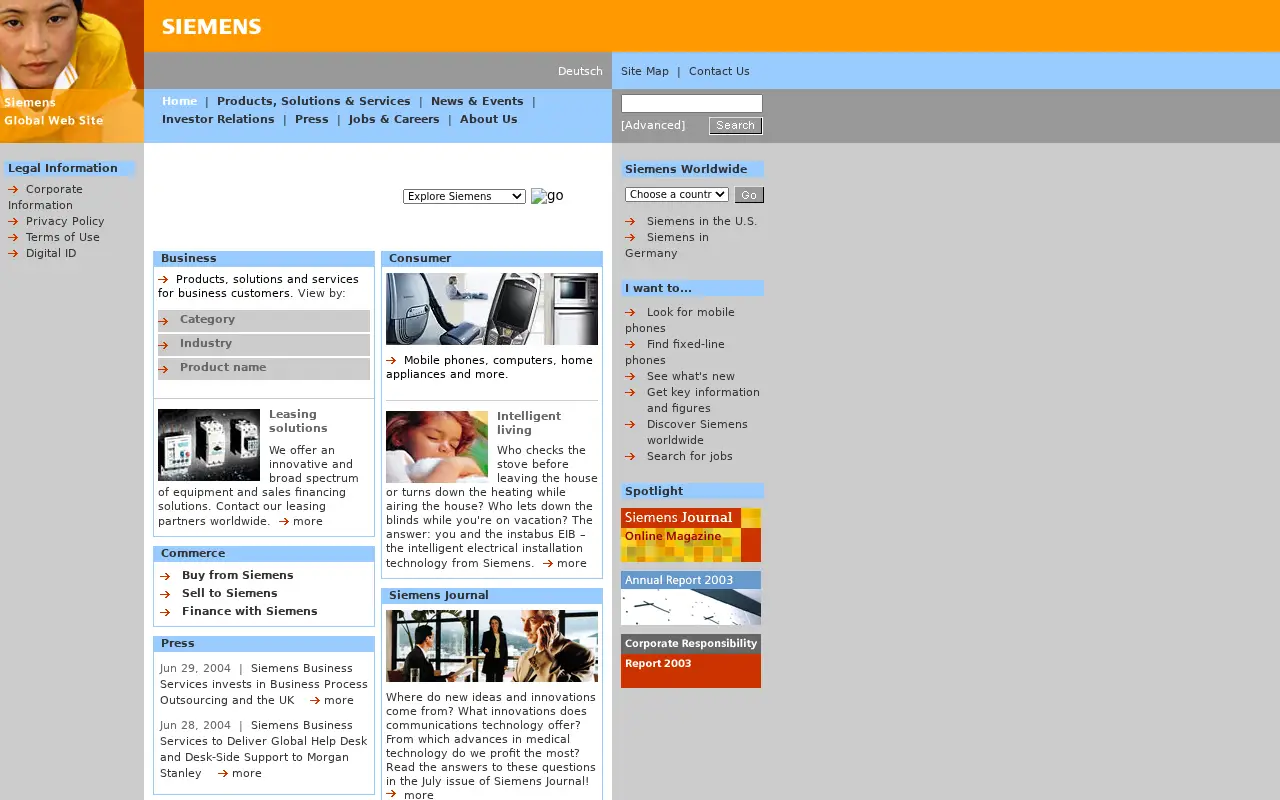Open the About Us menu item
This screenshot has height=800, width=1280.
coord(489,119)
